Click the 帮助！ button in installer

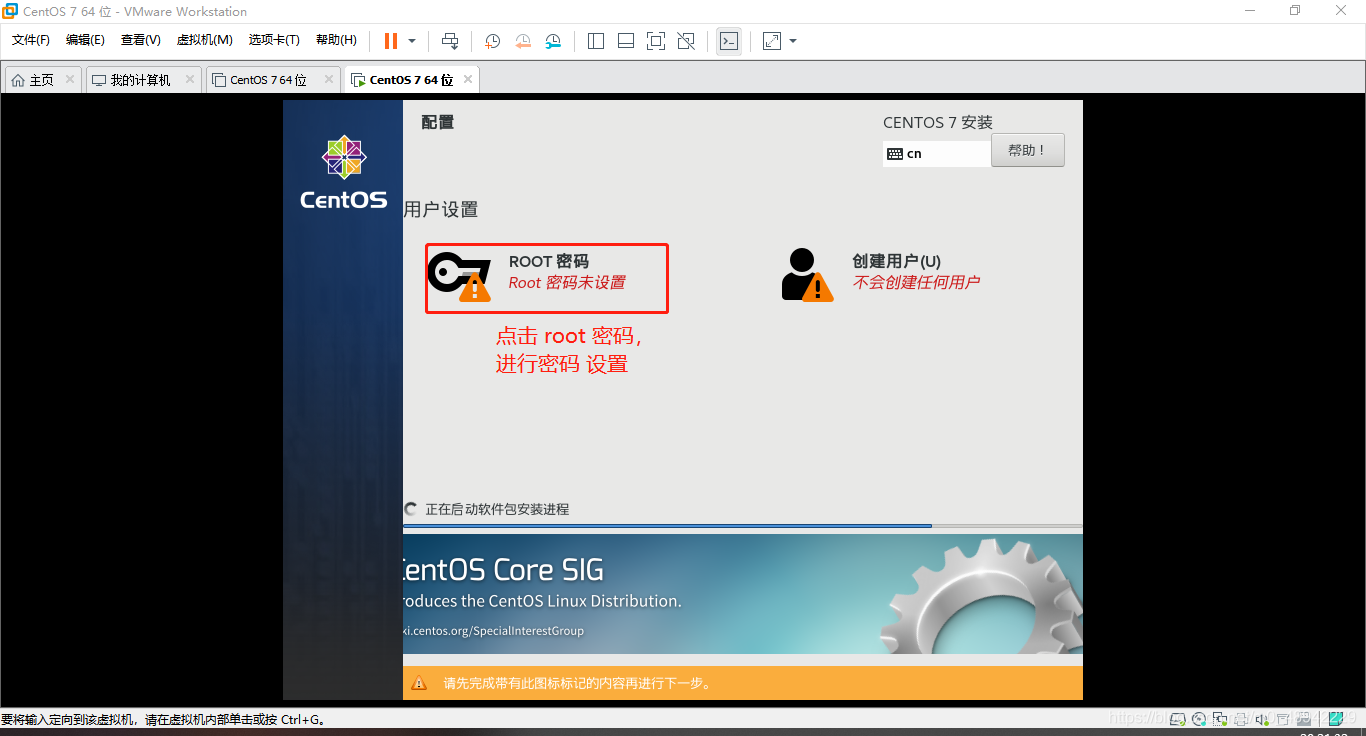(x=1028, y=151)
